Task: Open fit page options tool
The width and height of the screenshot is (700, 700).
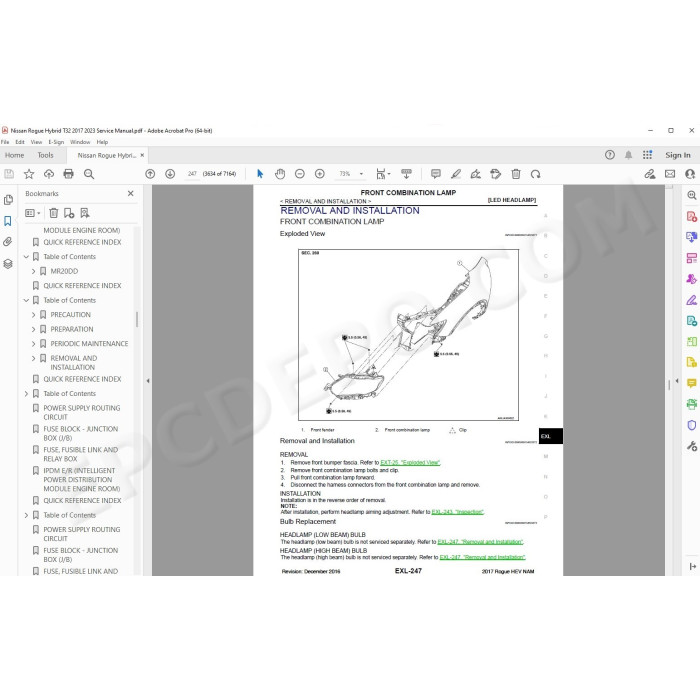Action: 383,174
